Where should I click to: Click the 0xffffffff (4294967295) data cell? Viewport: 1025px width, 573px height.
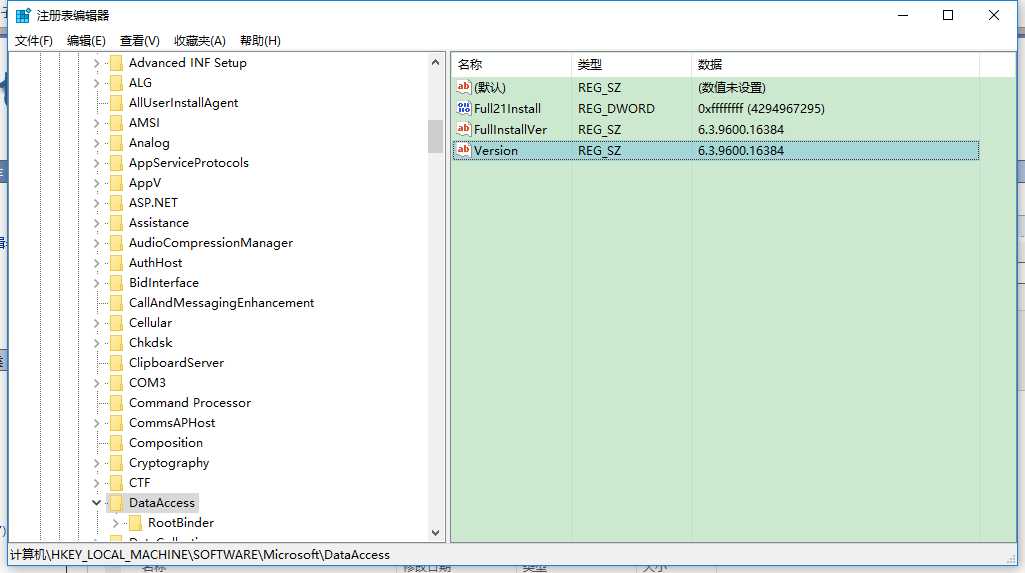click(x=761, y=108)
